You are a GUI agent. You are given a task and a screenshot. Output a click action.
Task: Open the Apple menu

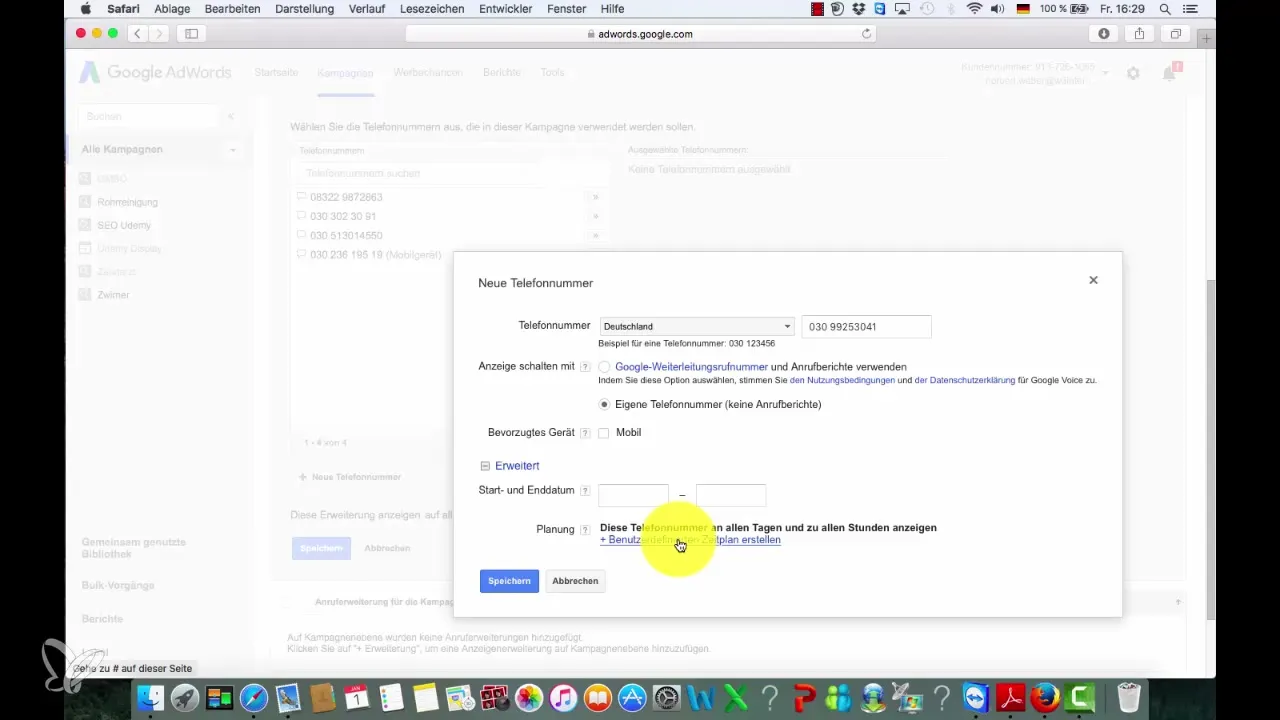point(86,9)
